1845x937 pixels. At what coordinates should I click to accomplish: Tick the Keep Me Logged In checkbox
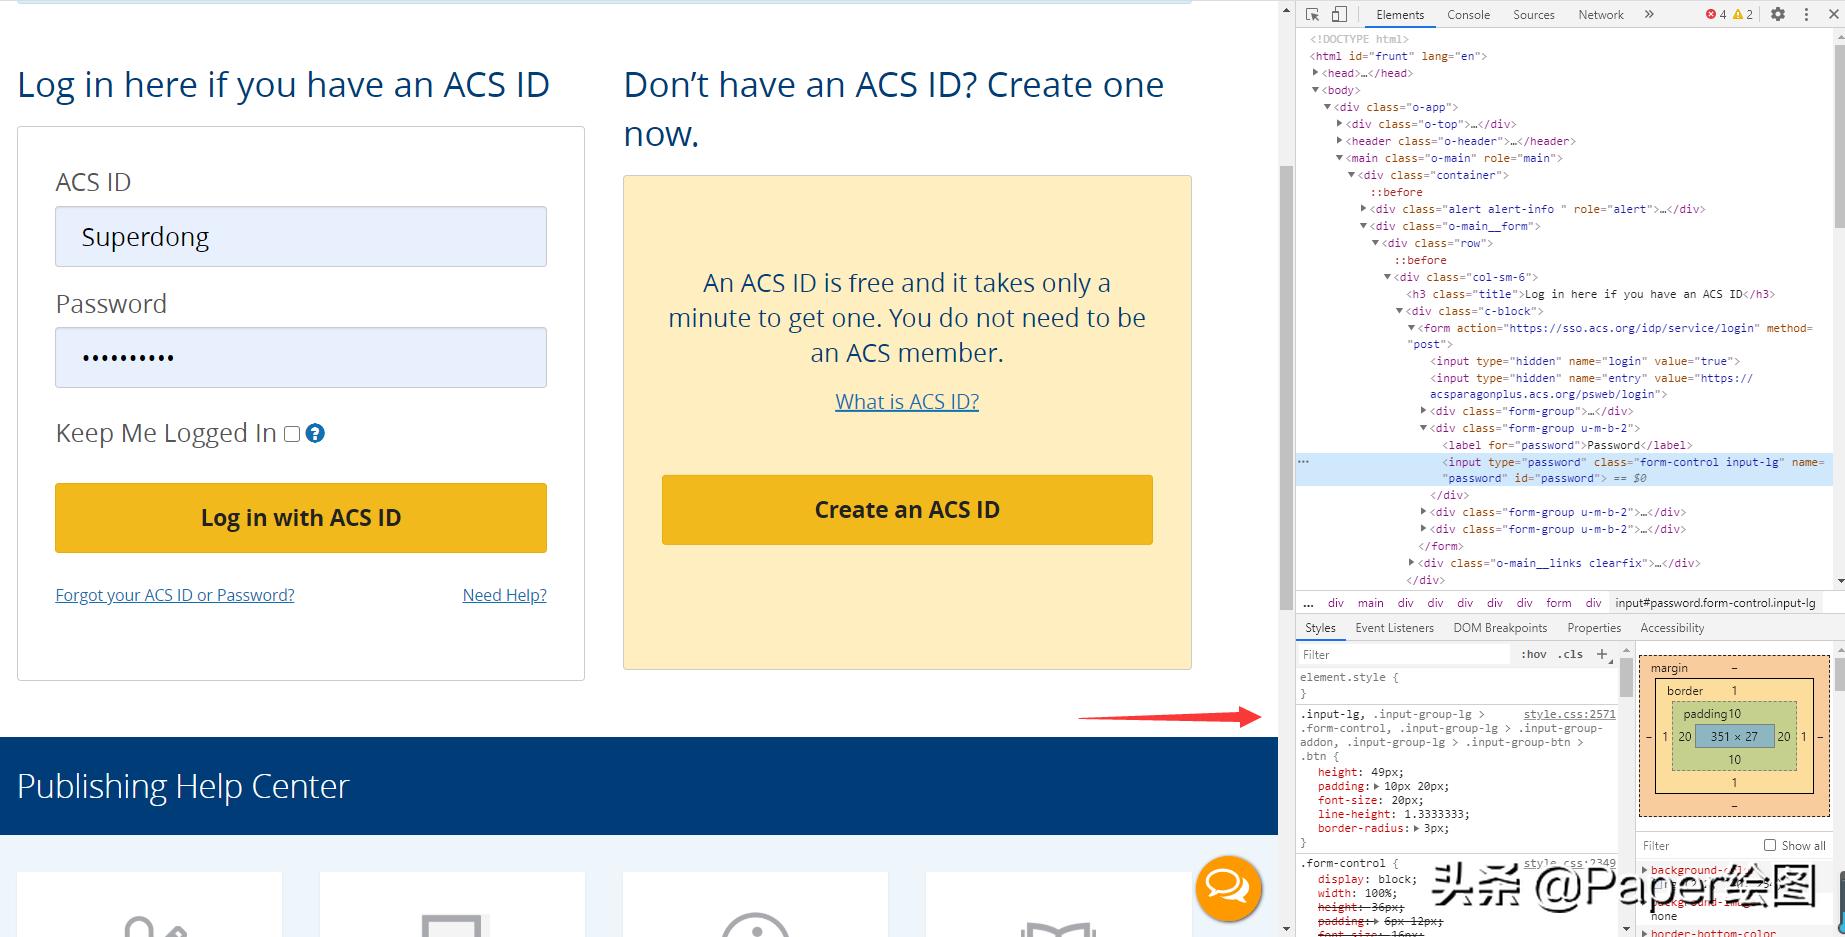coord(292,433)
